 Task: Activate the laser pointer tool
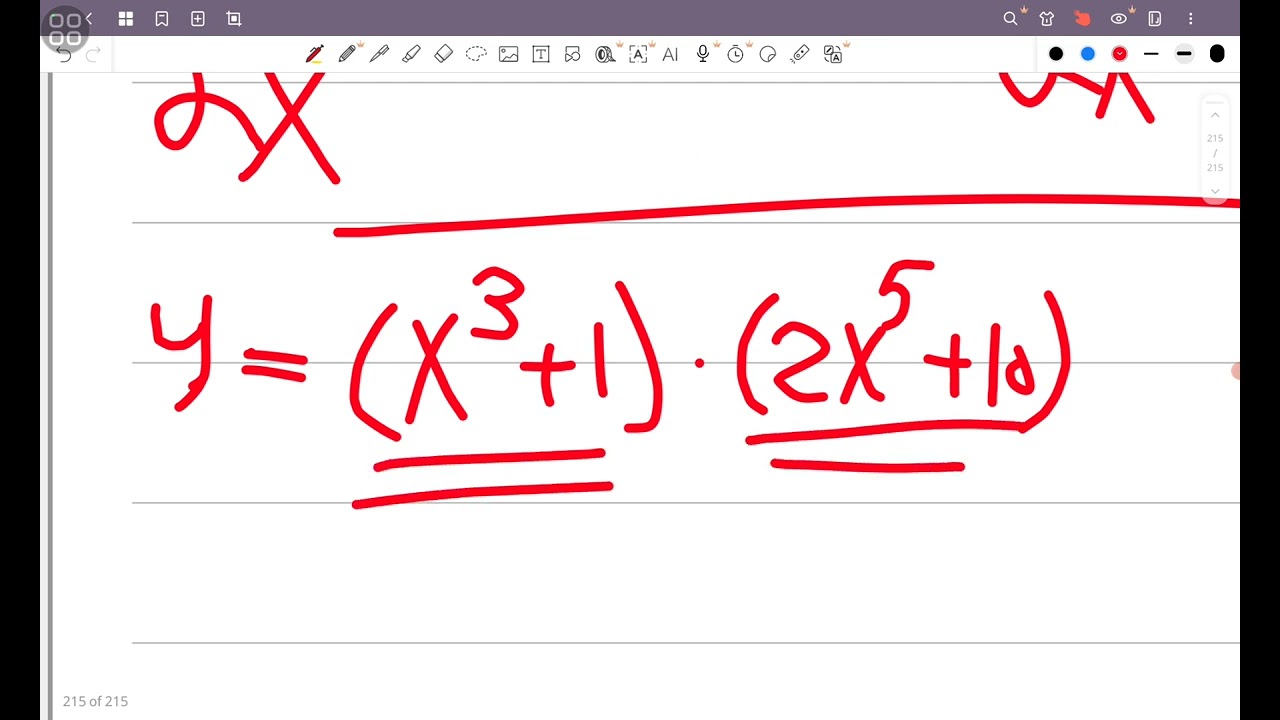point(800,54)
